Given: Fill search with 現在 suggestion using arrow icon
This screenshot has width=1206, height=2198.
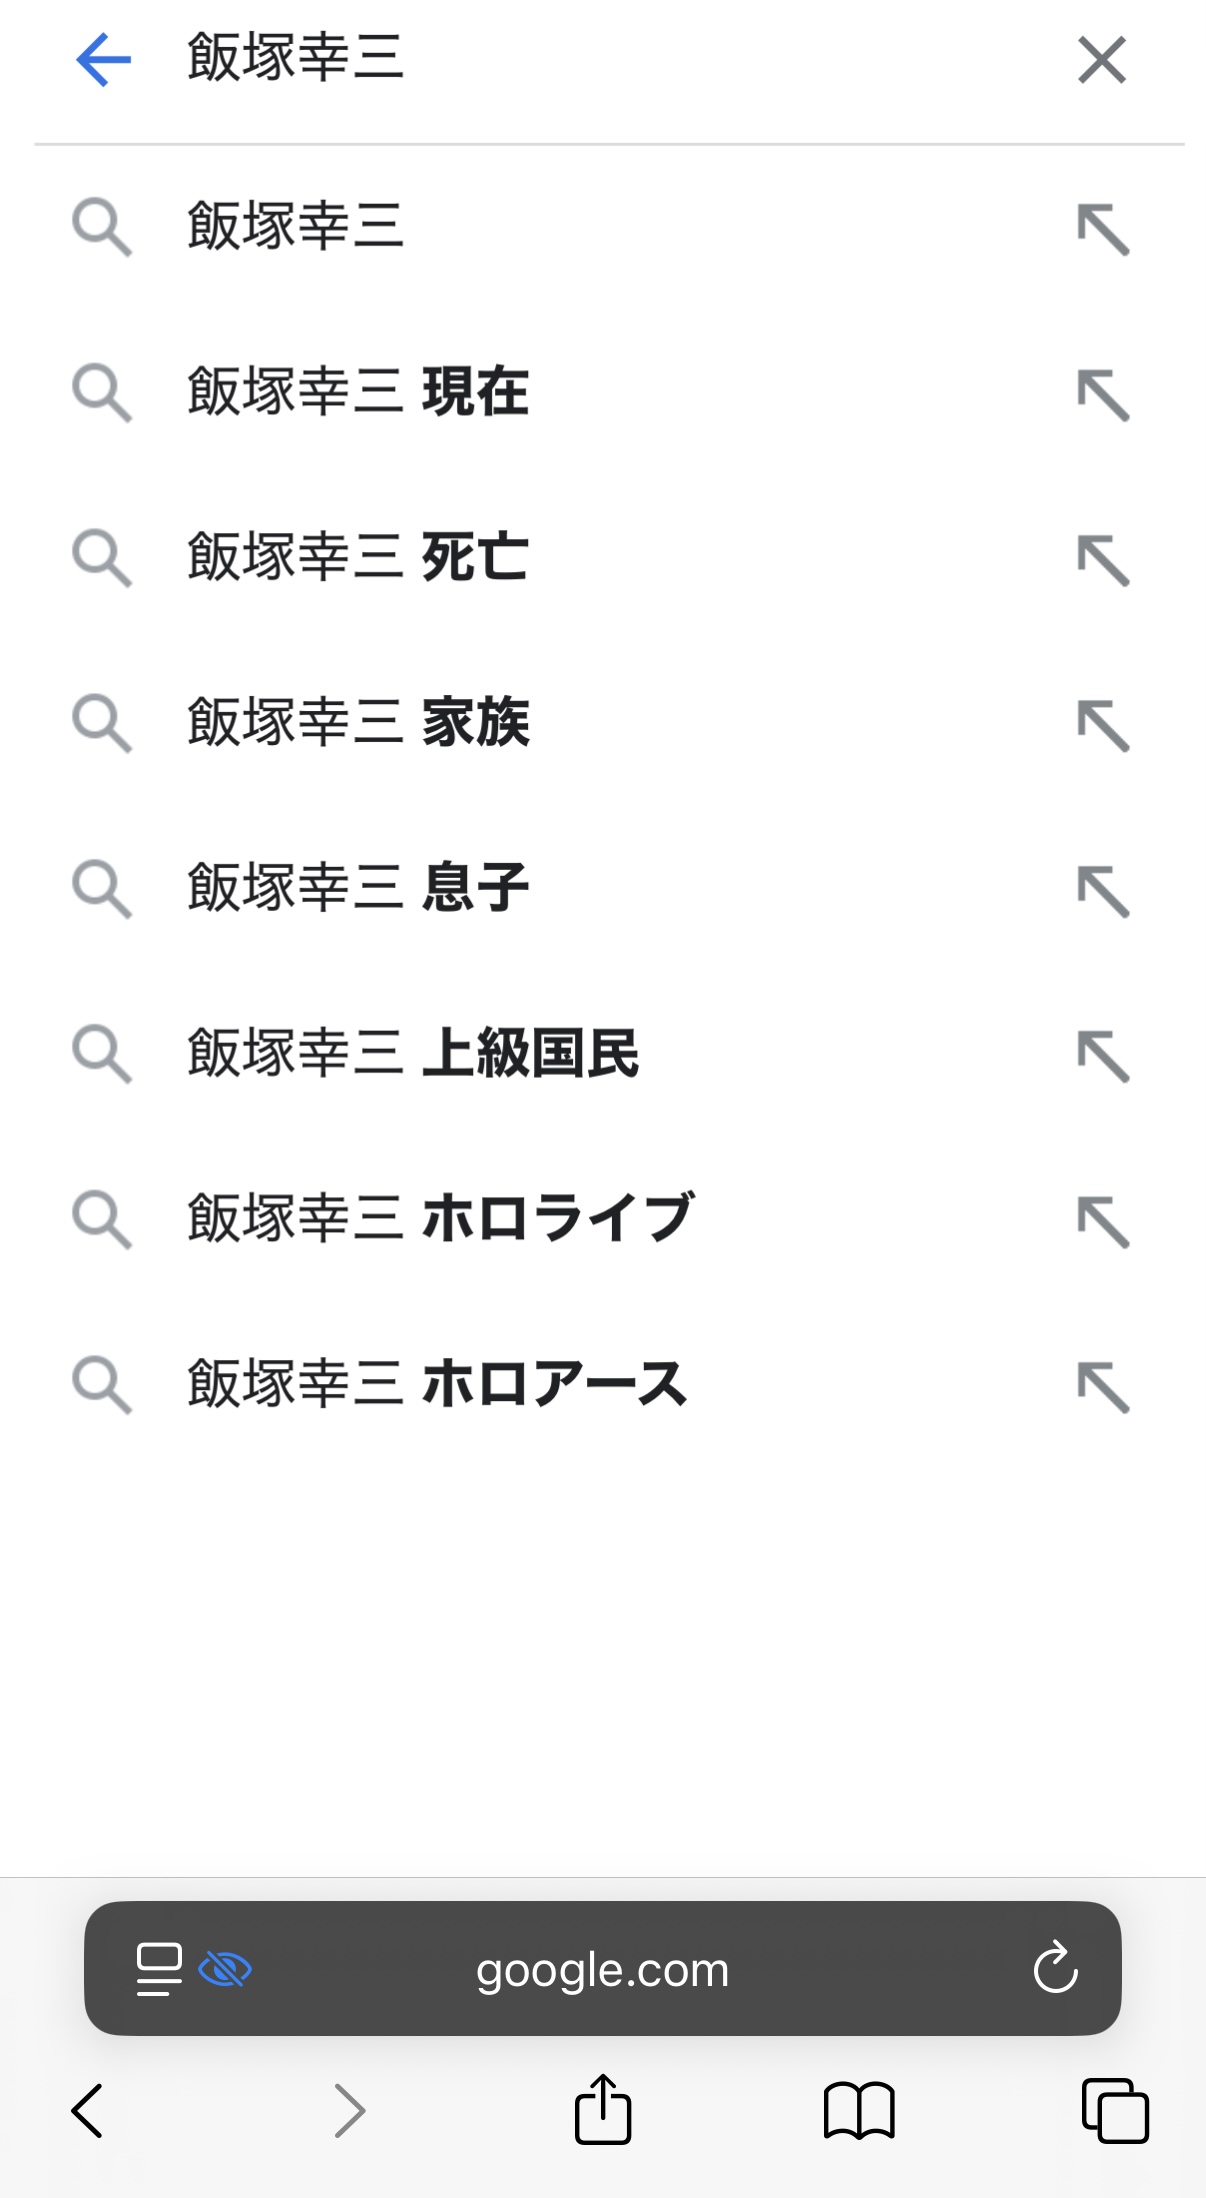Looking at the screenshot, I should click(1103, 395).
